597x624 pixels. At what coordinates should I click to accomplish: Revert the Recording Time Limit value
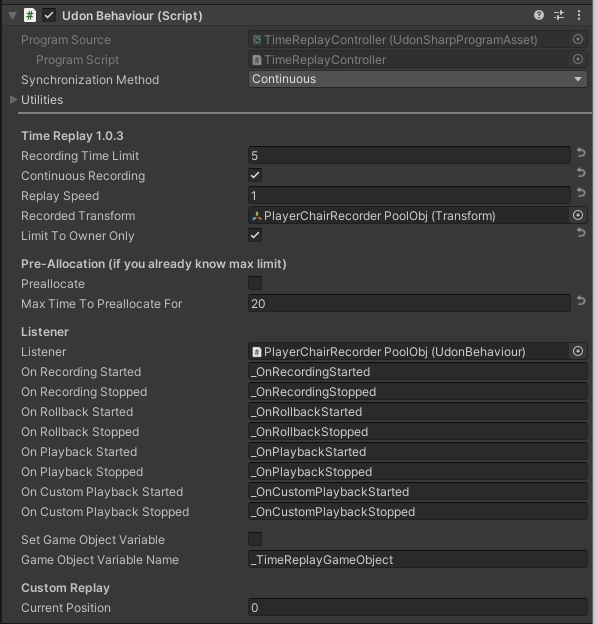(x=581, y=152)
